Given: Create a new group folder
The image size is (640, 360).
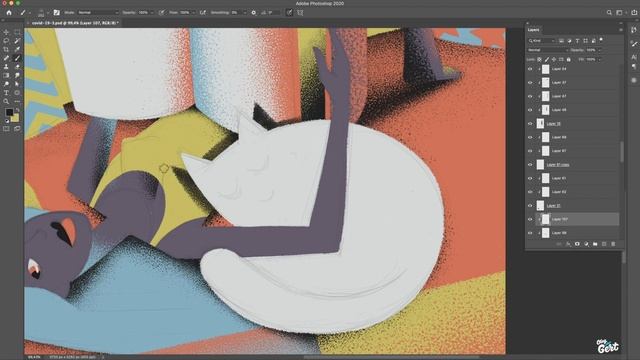Looking at the screenshot, I should coord(595,244).
